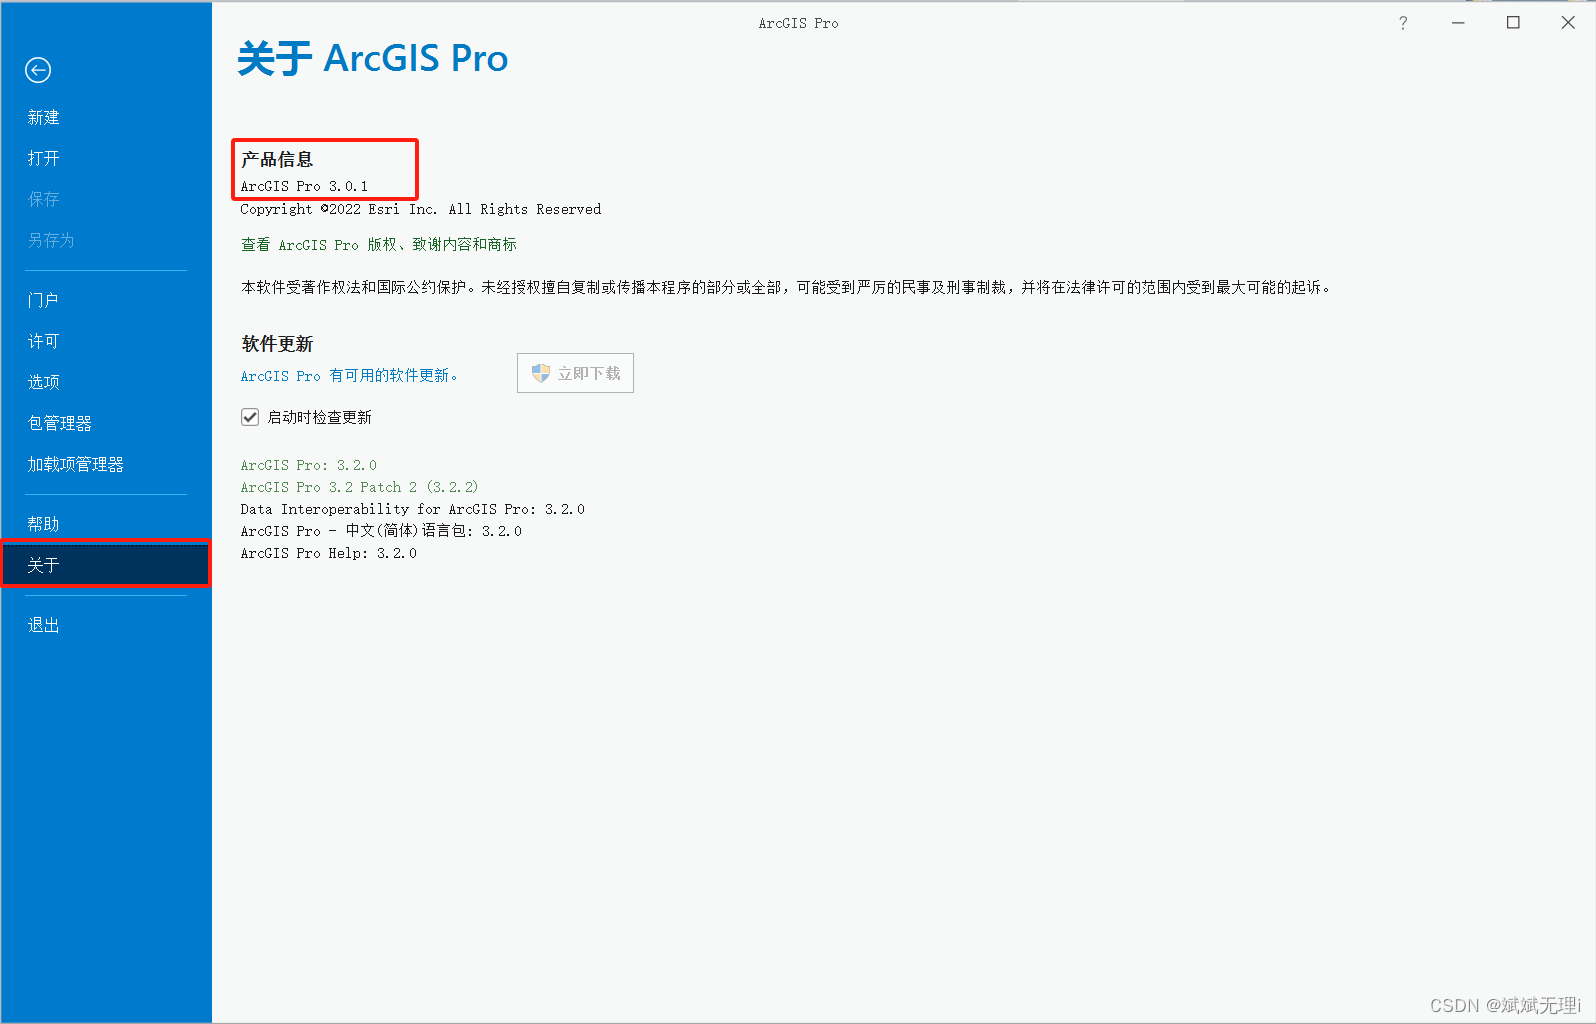Click the ArcGIS Pro: 3.2.0 entry

(309, 465)
